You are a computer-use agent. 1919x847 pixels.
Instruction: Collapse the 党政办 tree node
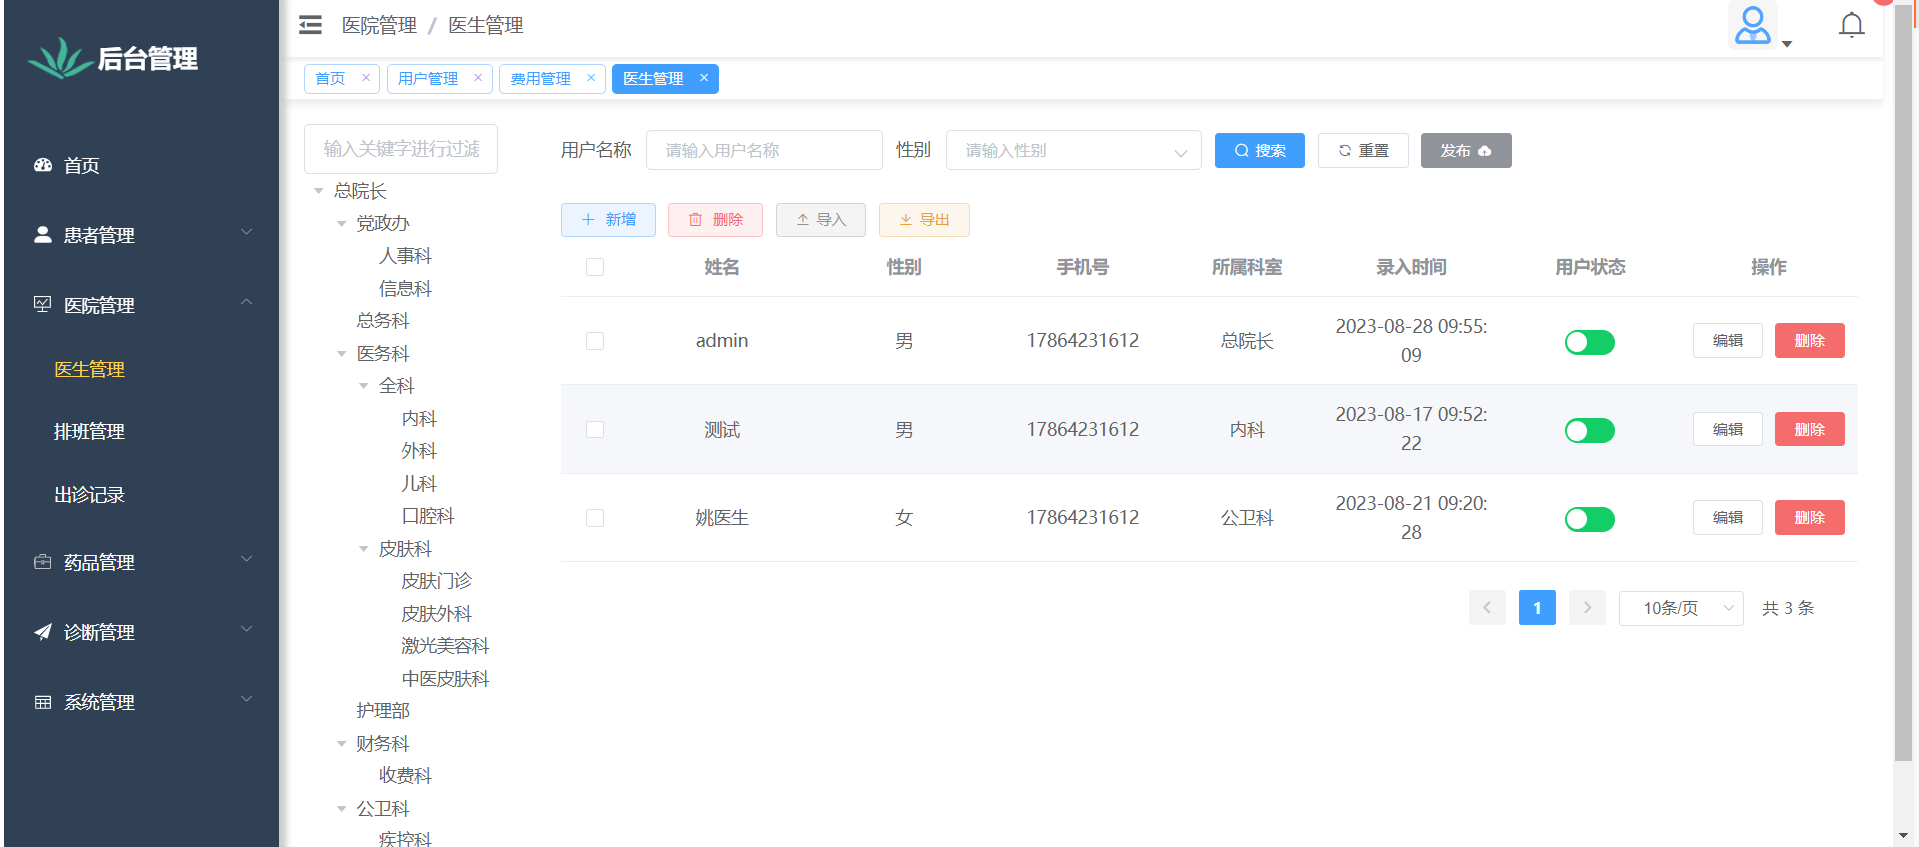pos(342,223)
